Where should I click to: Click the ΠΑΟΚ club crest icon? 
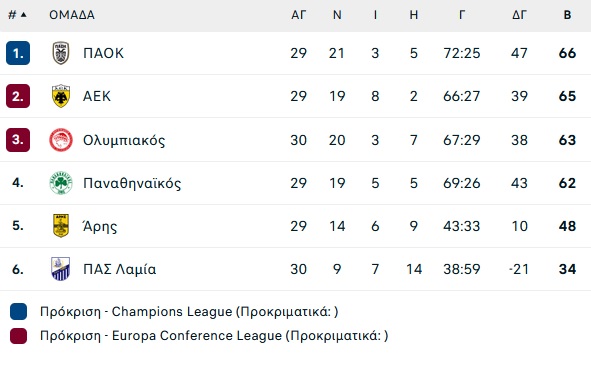pos(61,53)
